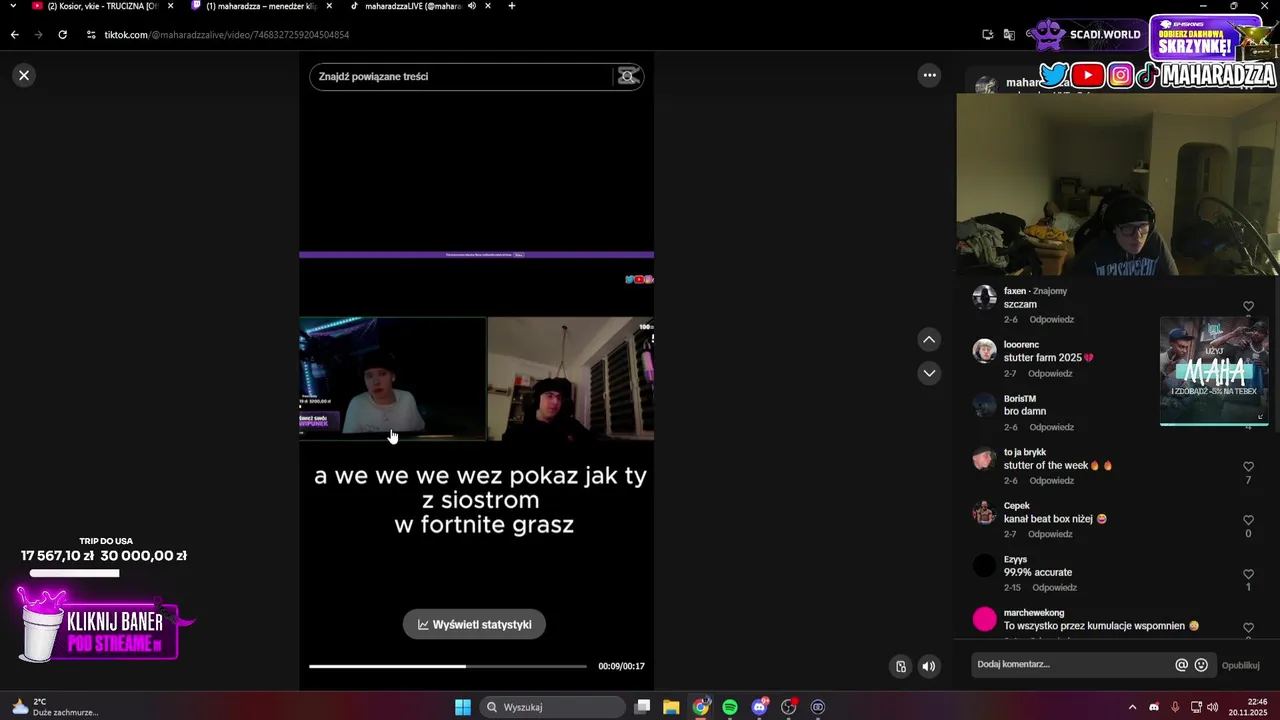This screenshot has height=720, width=1280.
Task: Open Cepek's profile avatar
Action: pyautogui.click(x=985, y=512)
